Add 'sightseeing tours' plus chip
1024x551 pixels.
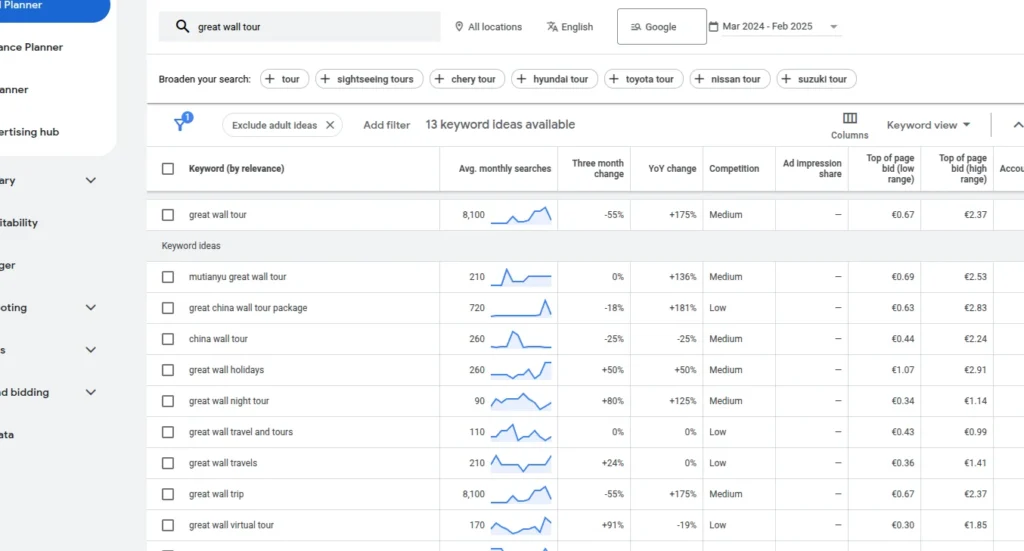[369, 79]
